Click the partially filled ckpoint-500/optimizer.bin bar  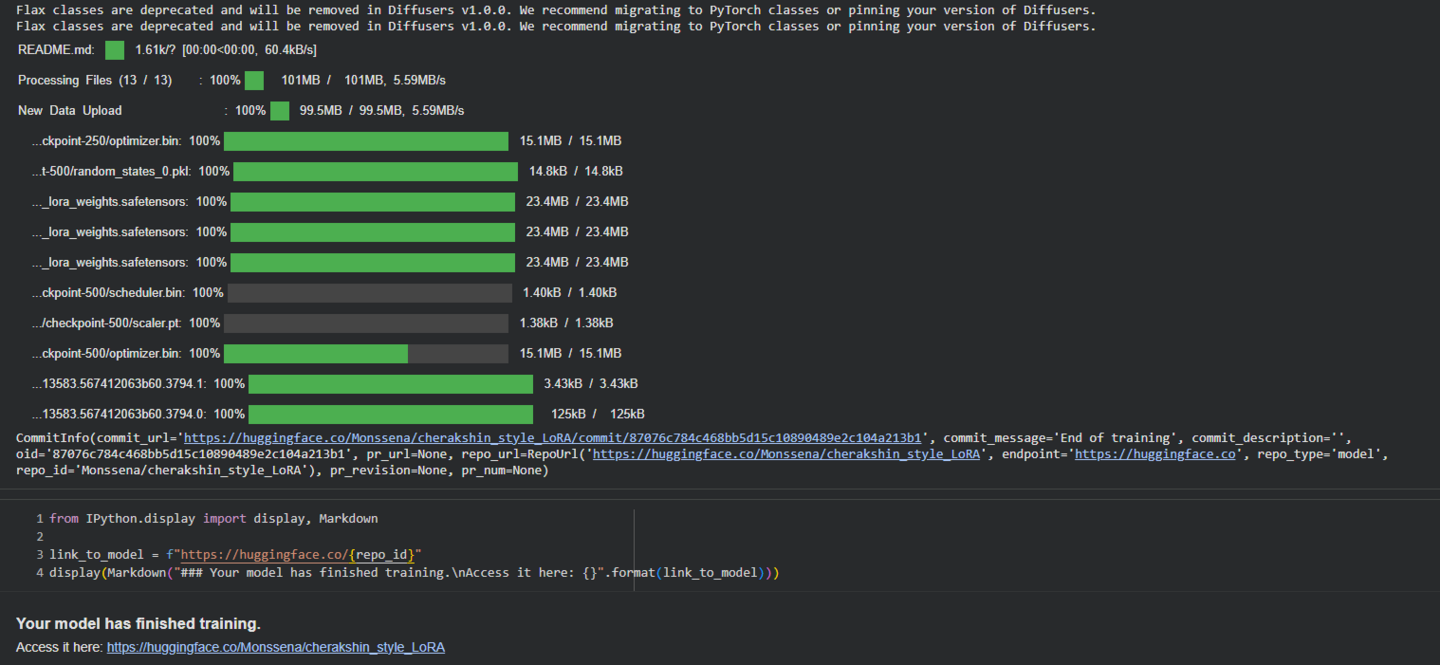[x=366, y=353]
